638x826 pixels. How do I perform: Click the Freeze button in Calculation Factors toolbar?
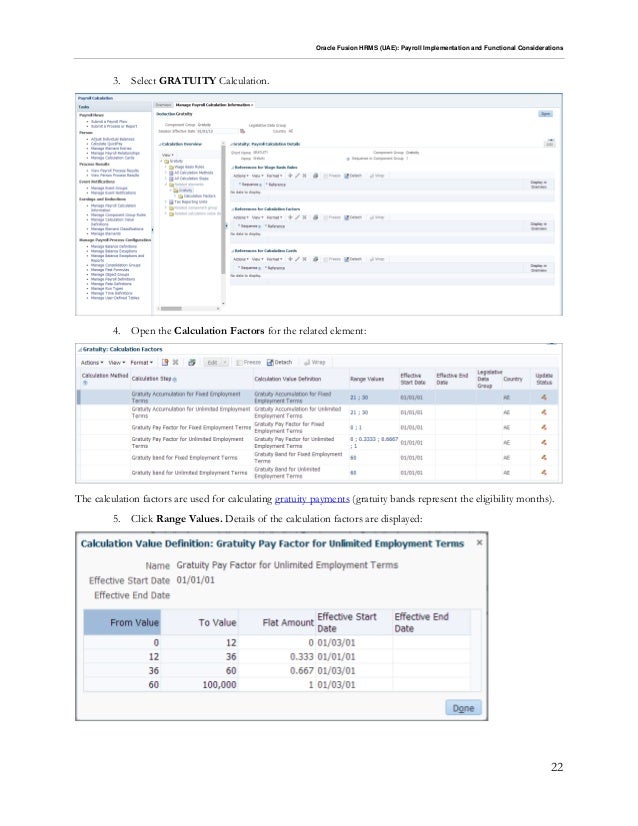[249, 362]
